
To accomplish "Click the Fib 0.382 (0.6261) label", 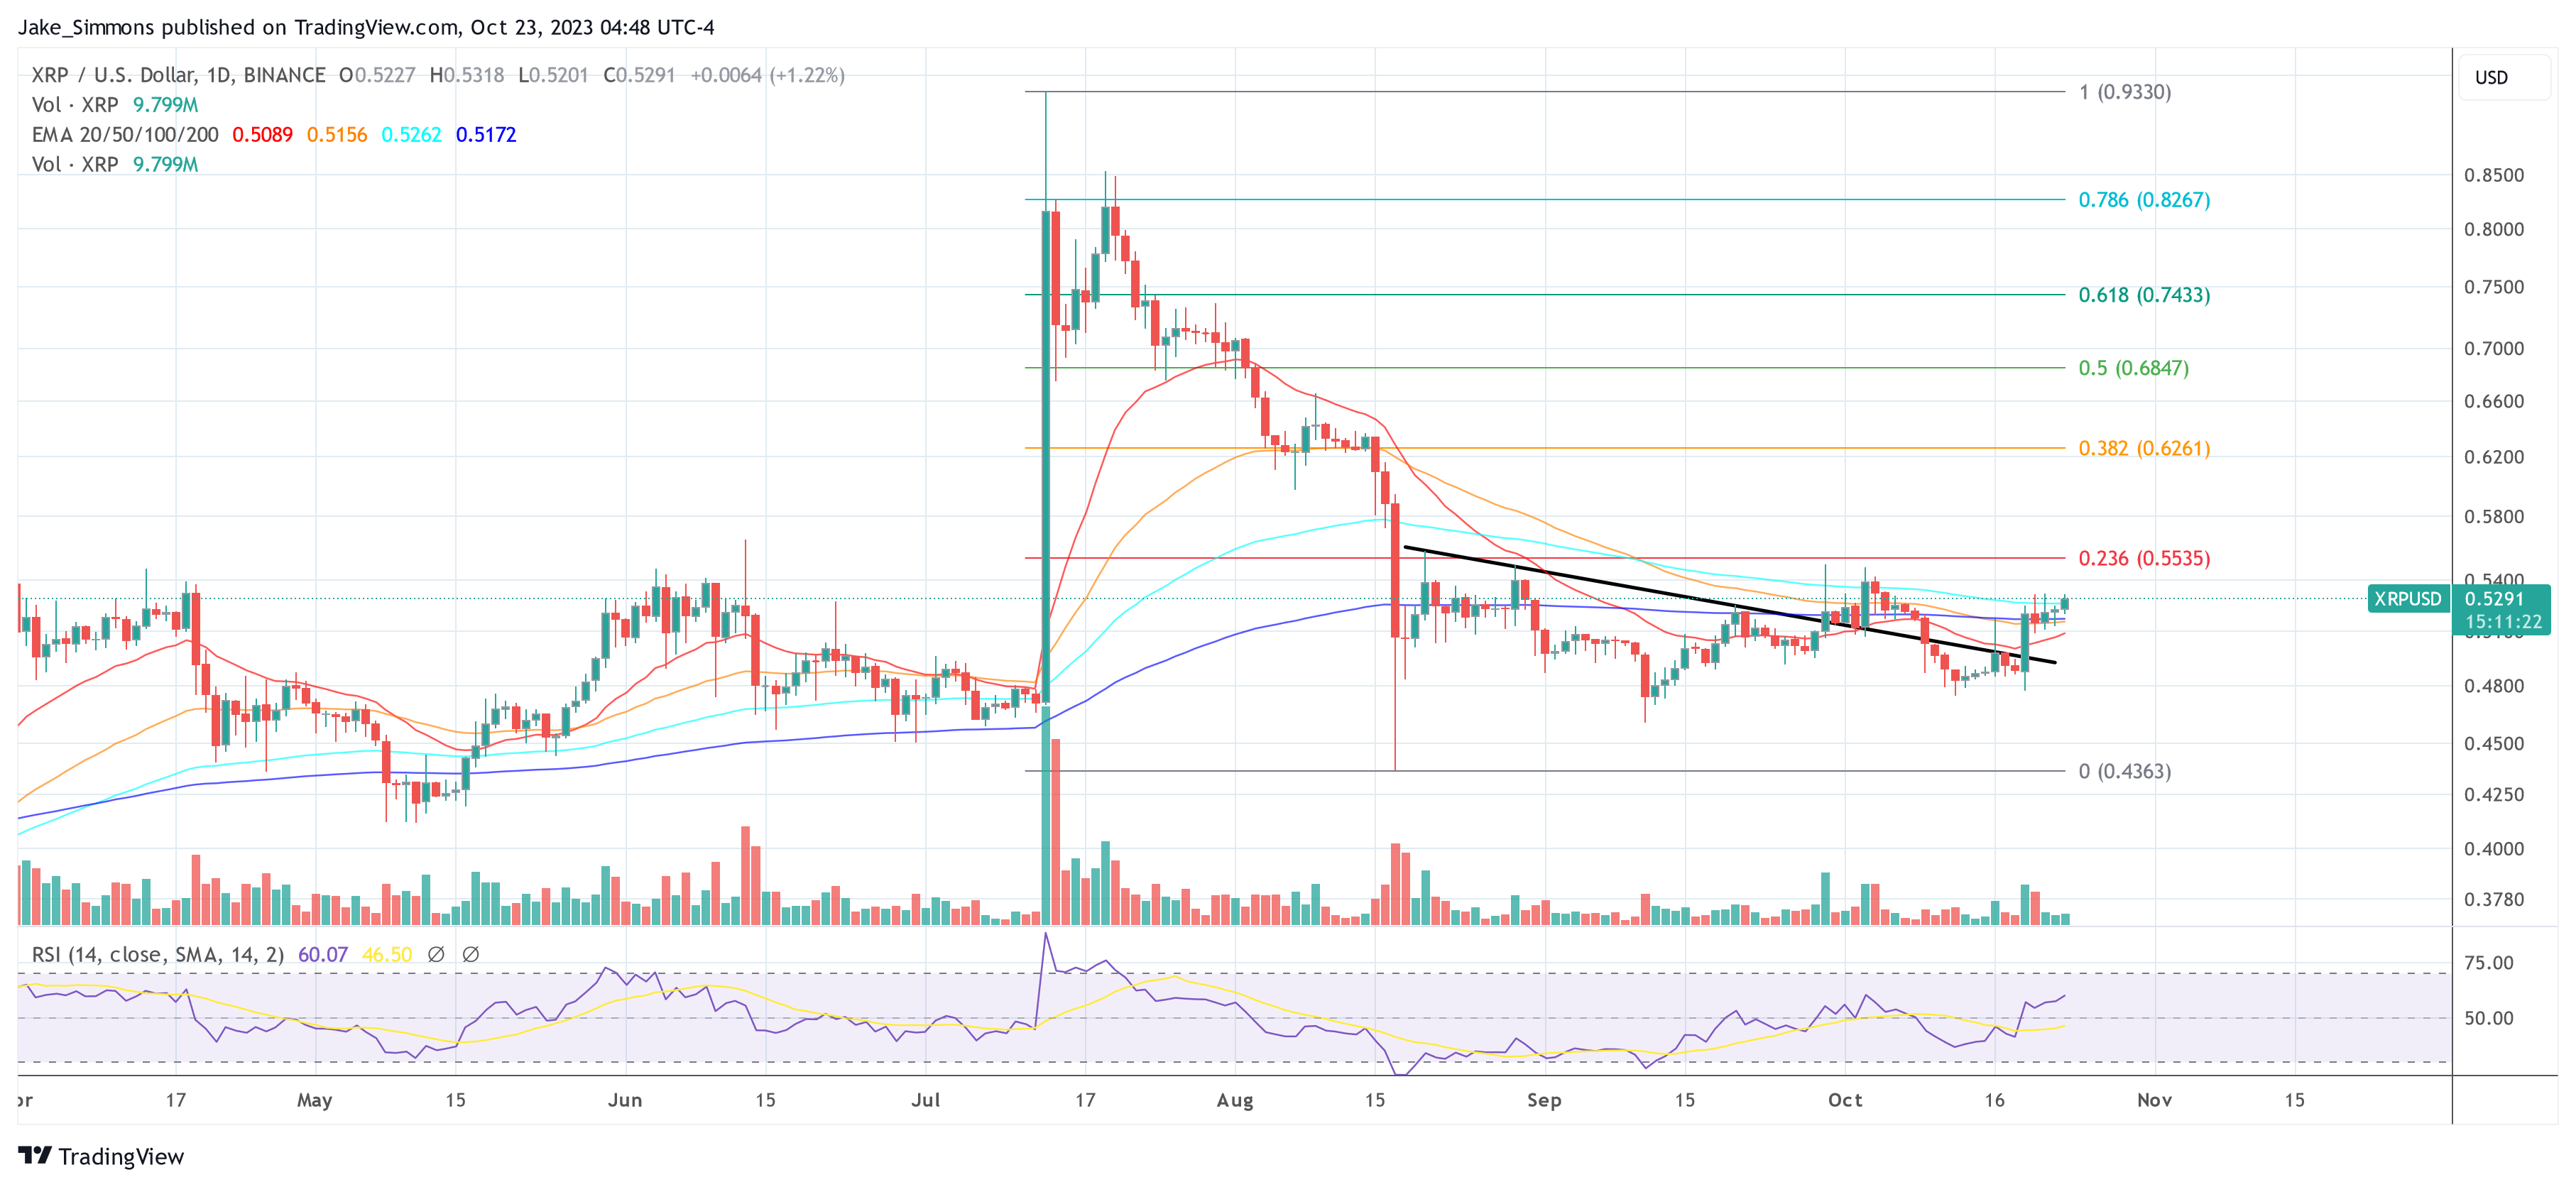I will [2144, 448].
